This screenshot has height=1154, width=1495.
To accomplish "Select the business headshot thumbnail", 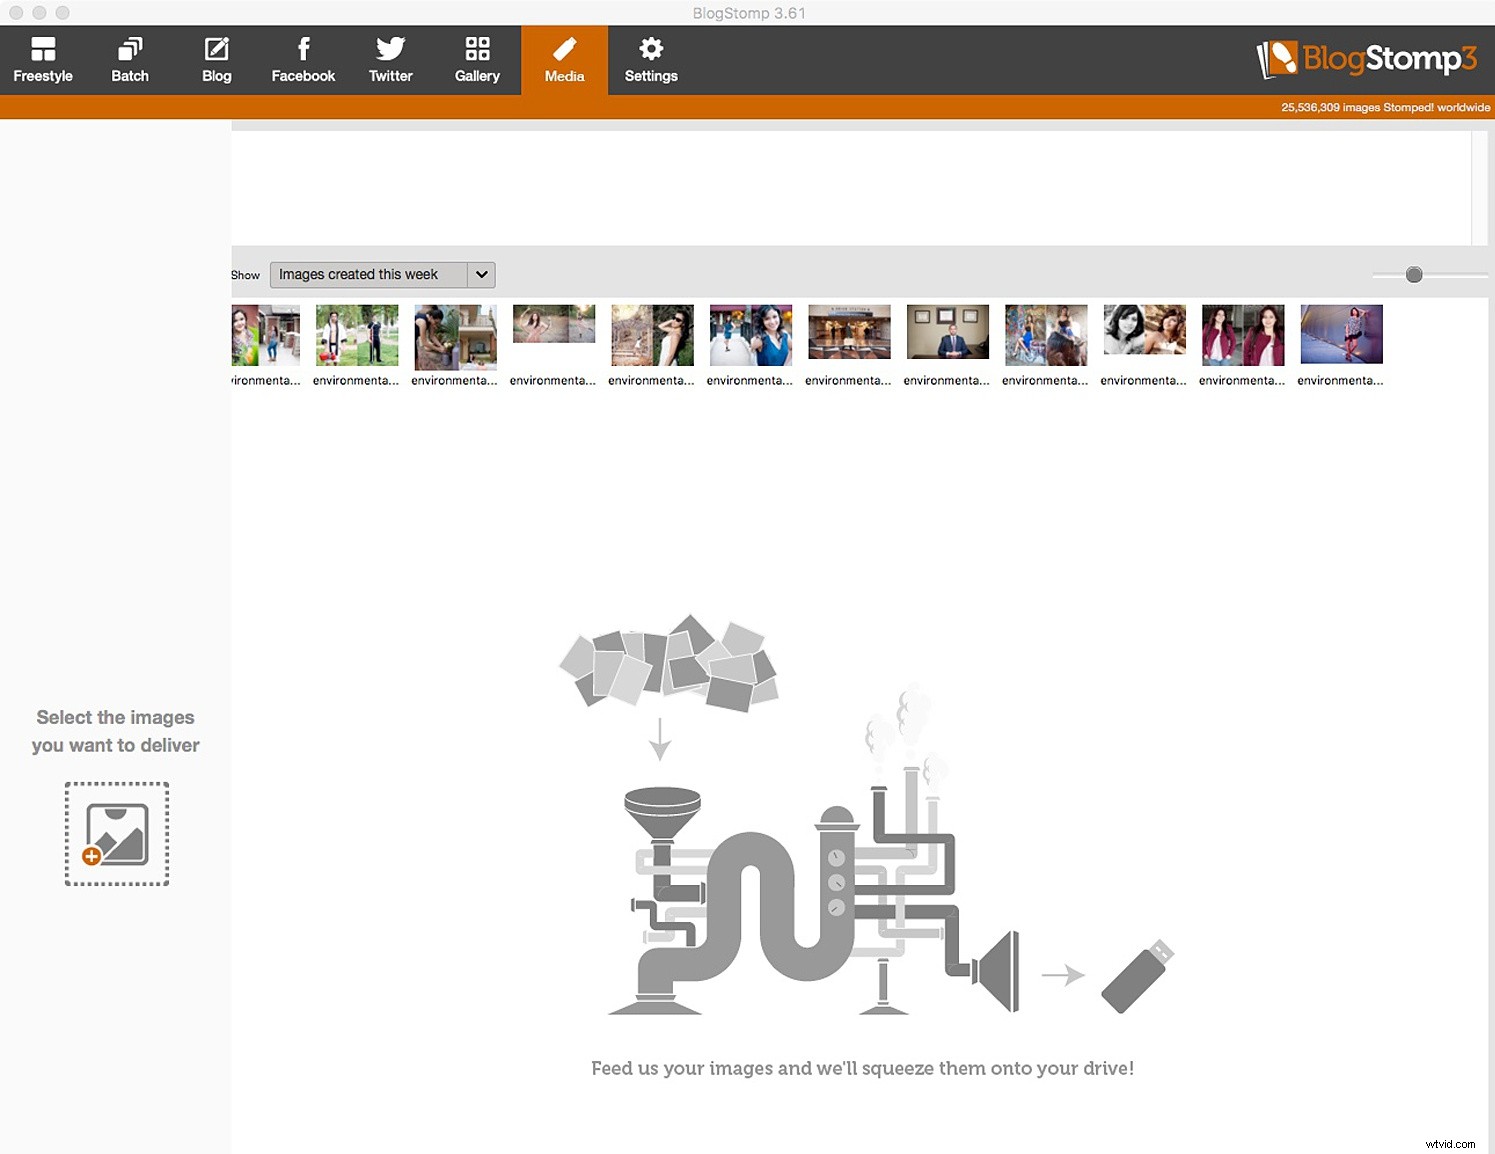I will (x=947, y=331).
